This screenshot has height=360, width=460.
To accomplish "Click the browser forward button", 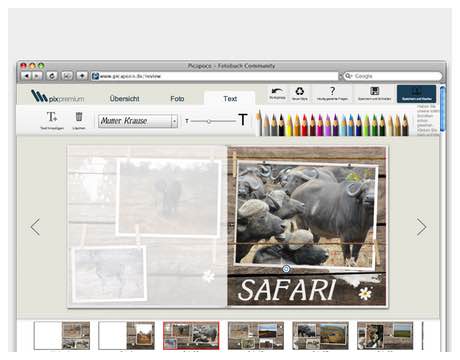I will pos(36,76).
